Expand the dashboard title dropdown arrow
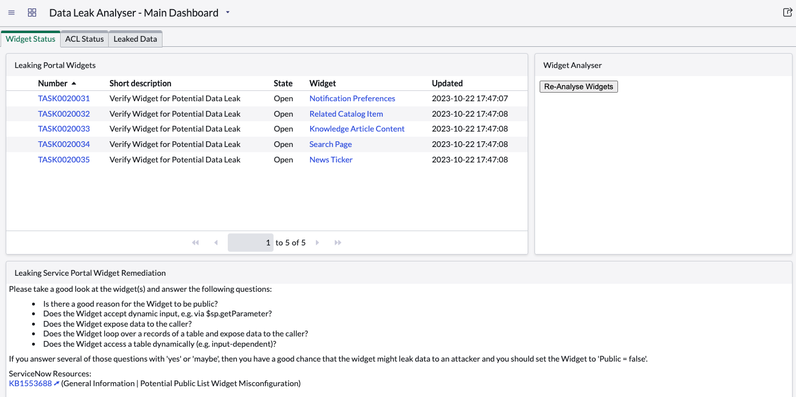The height and width of the screenshot is (397, 796). point(227,13)
